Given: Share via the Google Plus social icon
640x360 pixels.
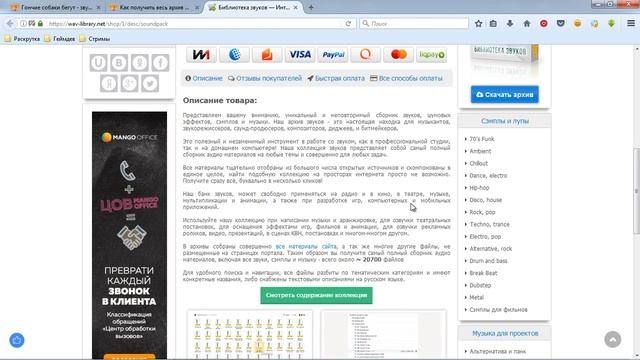Looking at the screenshot, I should (129, 84).
